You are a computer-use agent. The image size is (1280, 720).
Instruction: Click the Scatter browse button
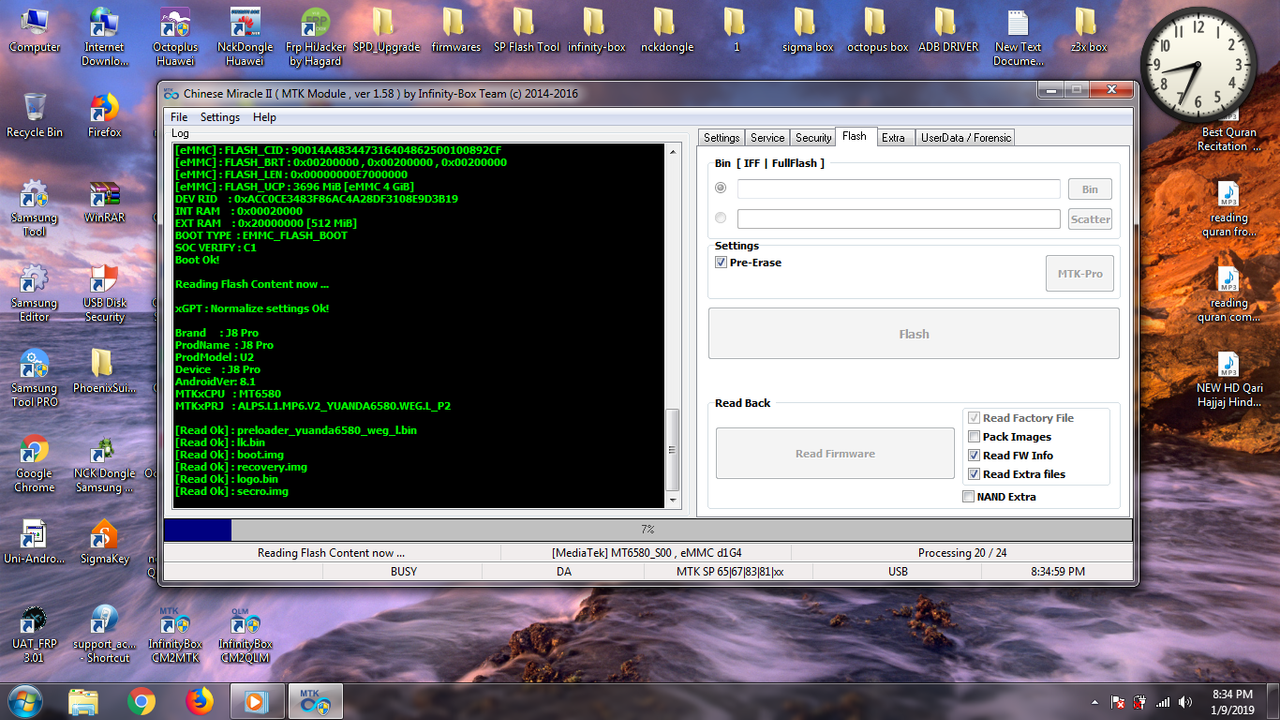(x=1090, y=219)
